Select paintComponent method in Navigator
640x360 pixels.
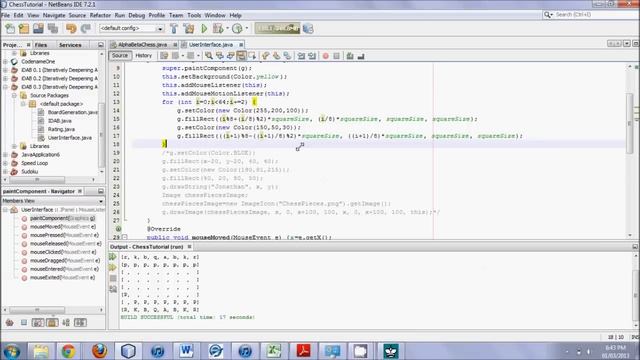tap(62, 218)
